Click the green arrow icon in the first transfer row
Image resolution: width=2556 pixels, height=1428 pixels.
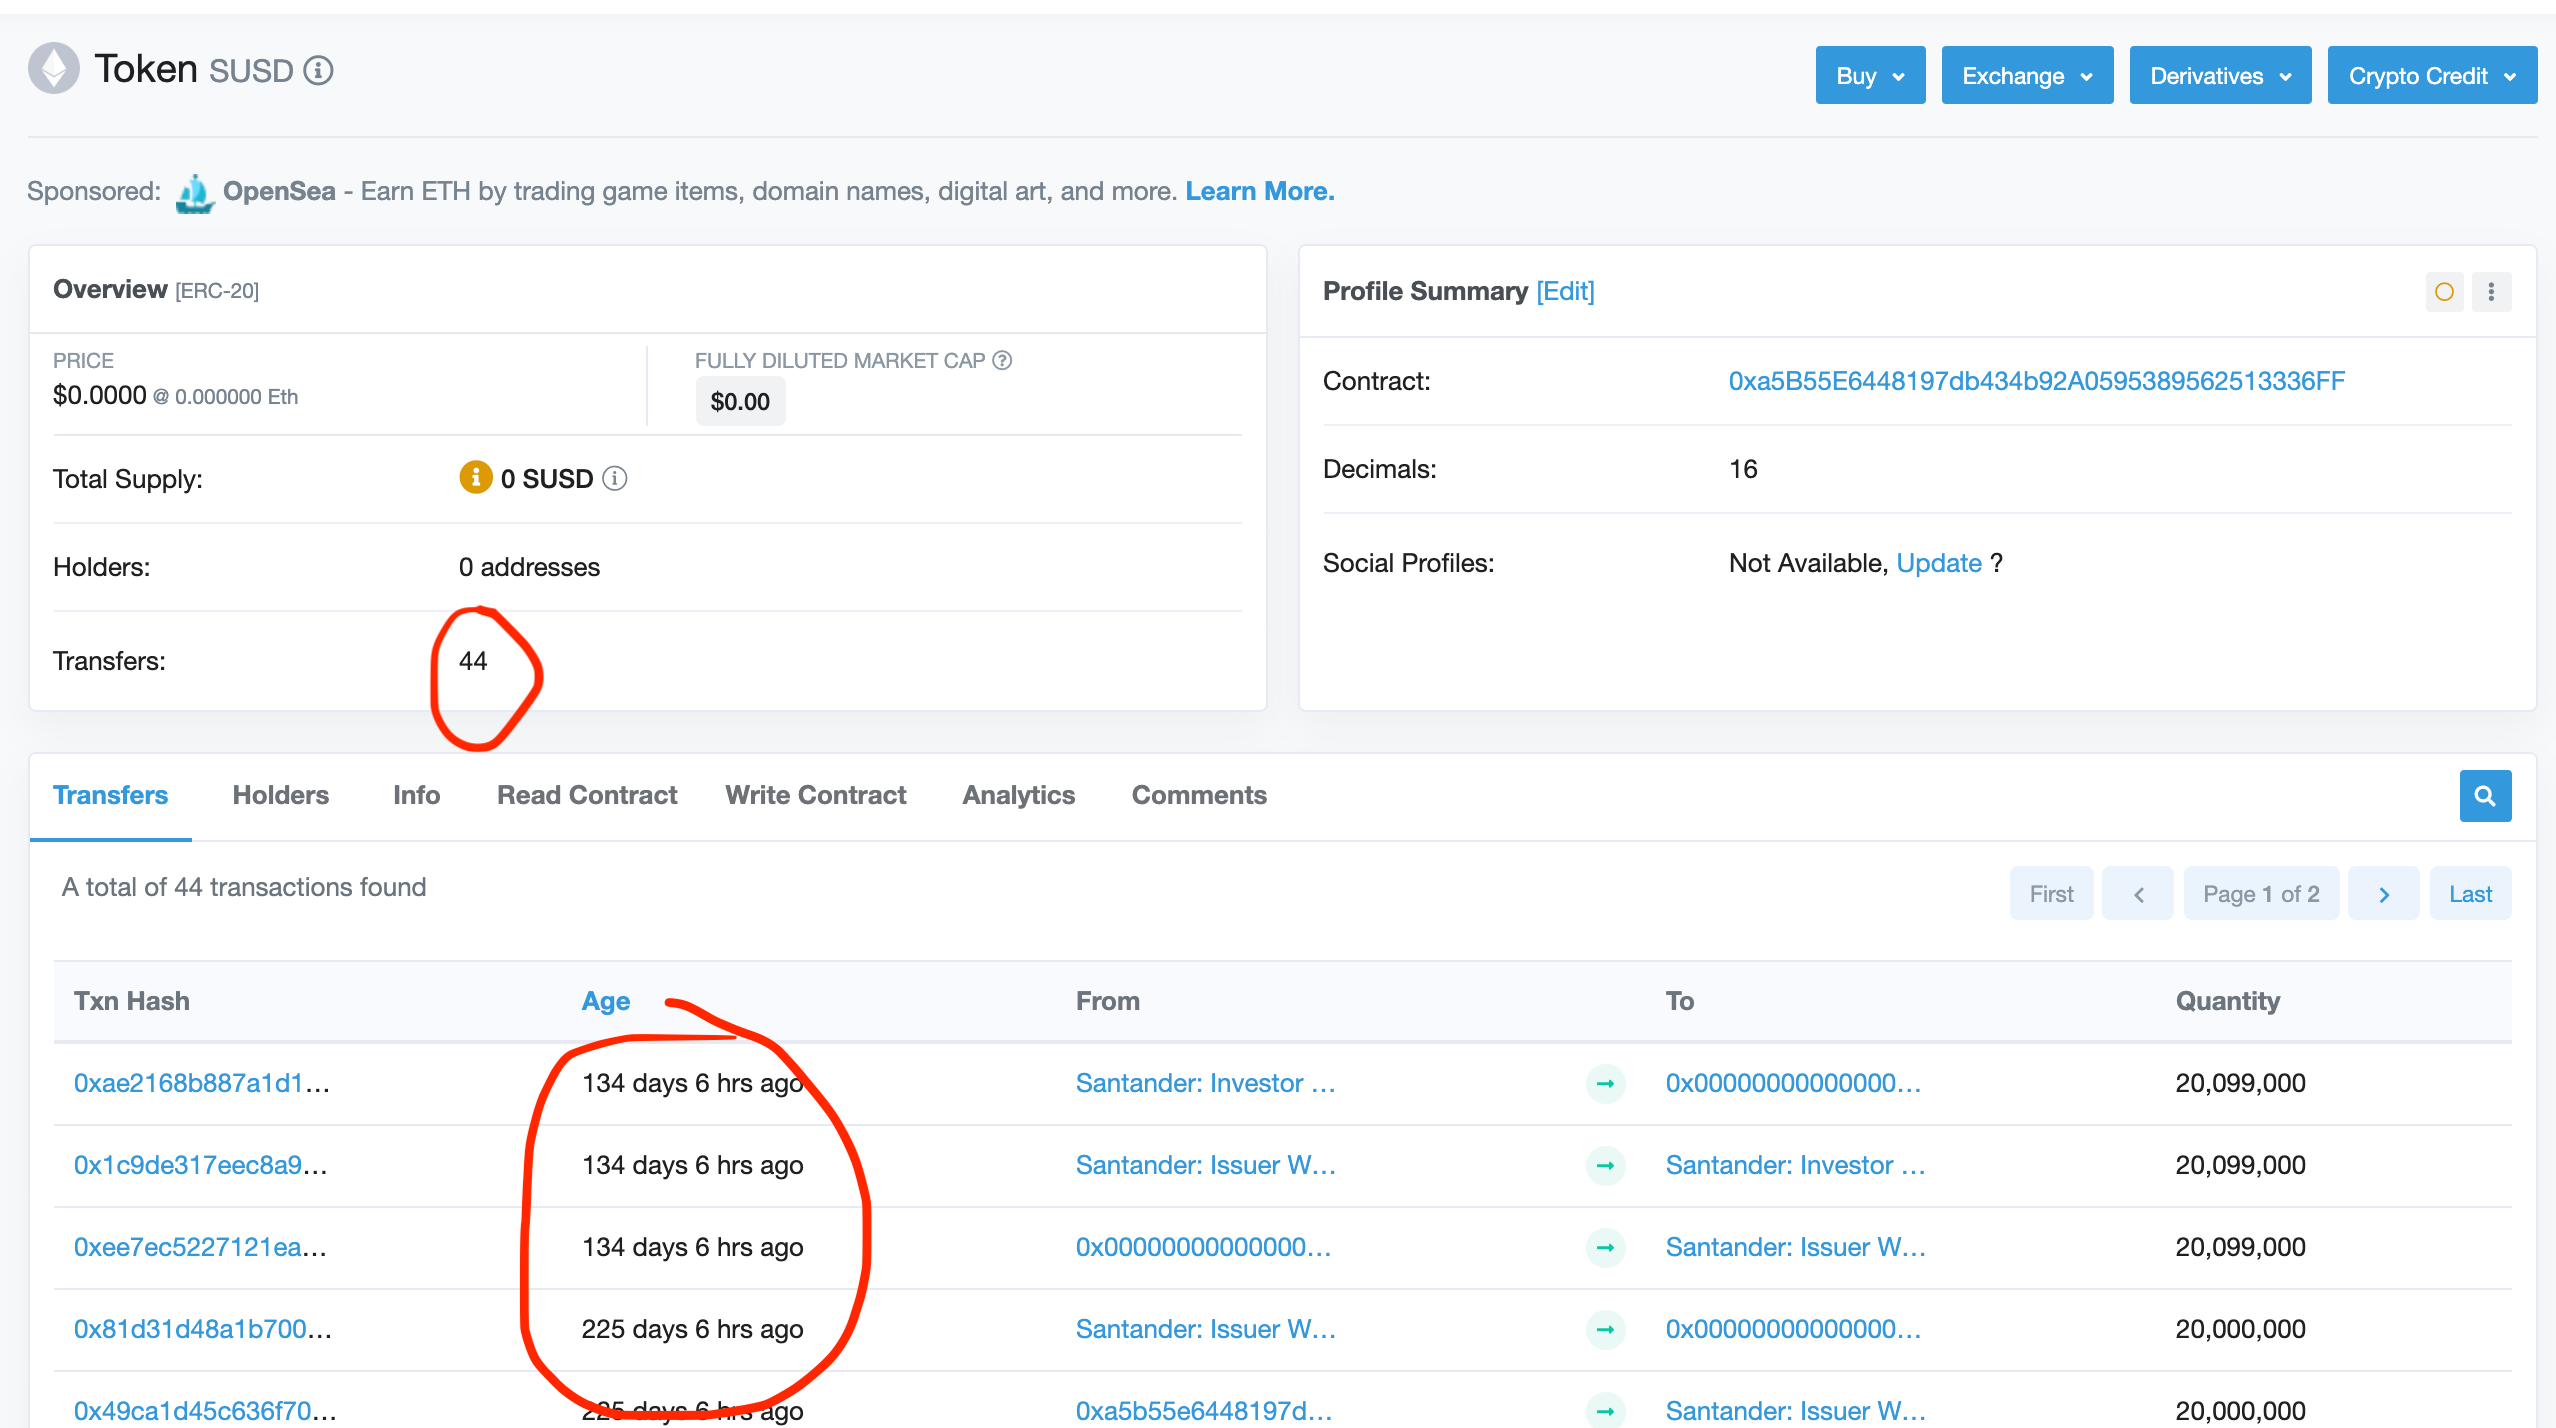1605,1083
